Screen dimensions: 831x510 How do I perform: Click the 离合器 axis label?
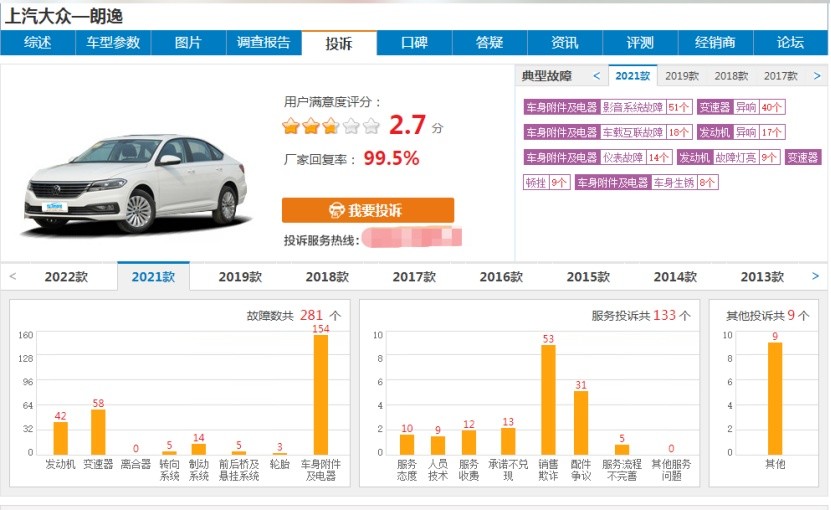[136, 464]
